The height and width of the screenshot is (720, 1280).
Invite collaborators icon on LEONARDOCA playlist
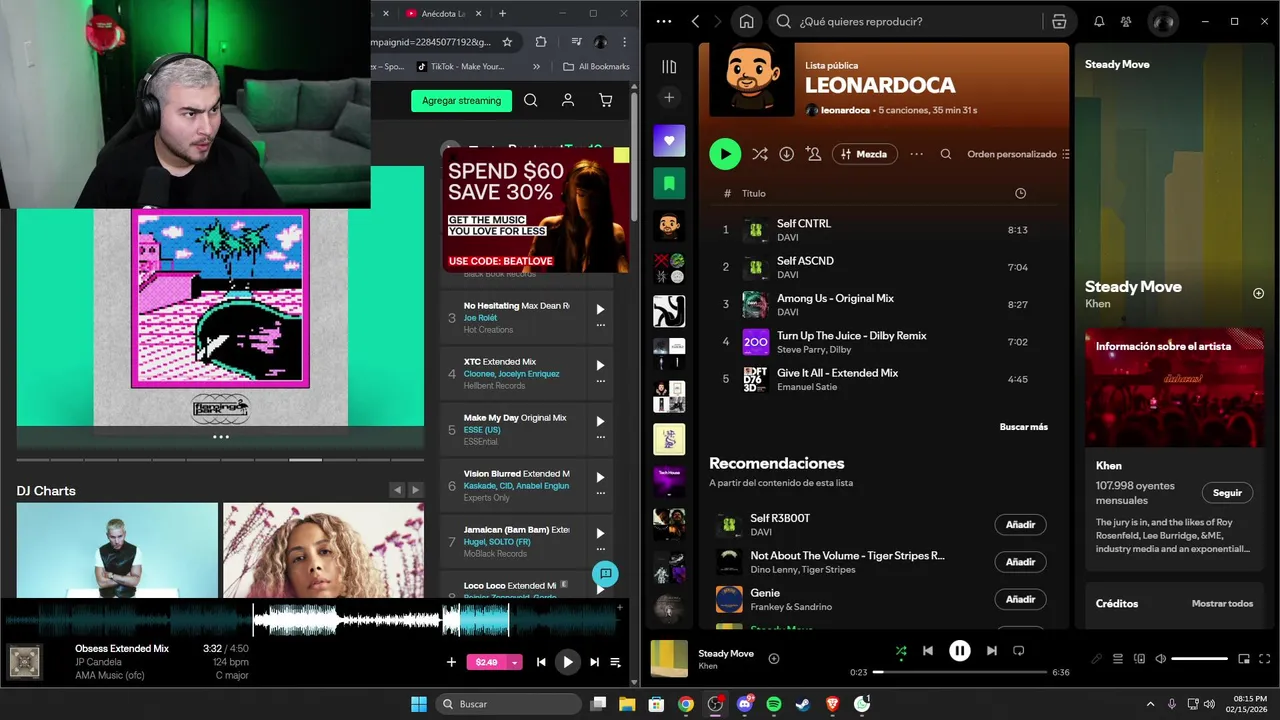(x=813, y=154)
